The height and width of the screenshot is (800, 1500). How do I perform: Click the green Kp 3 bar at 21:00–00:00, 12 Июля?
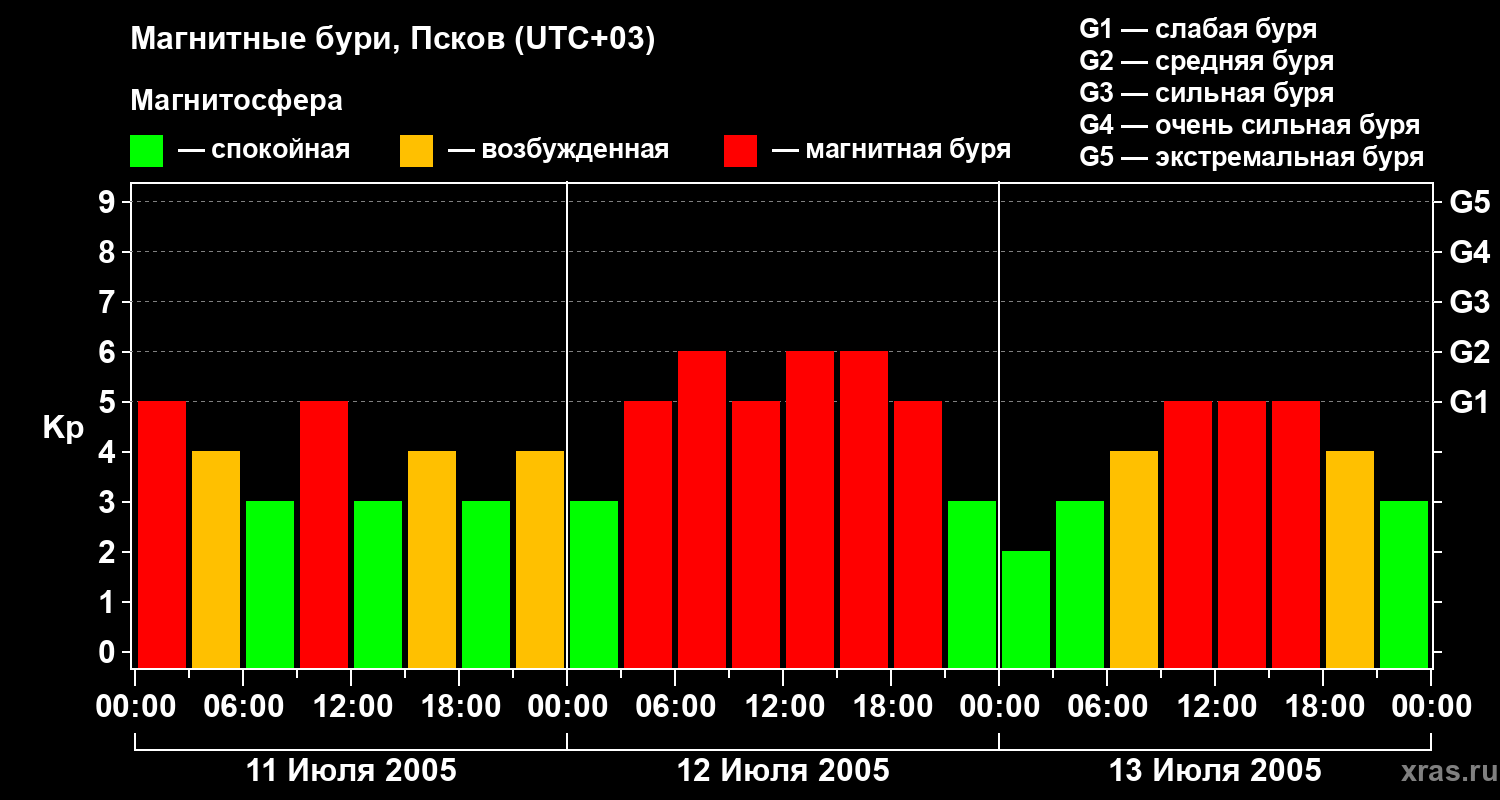coord(972,584)
